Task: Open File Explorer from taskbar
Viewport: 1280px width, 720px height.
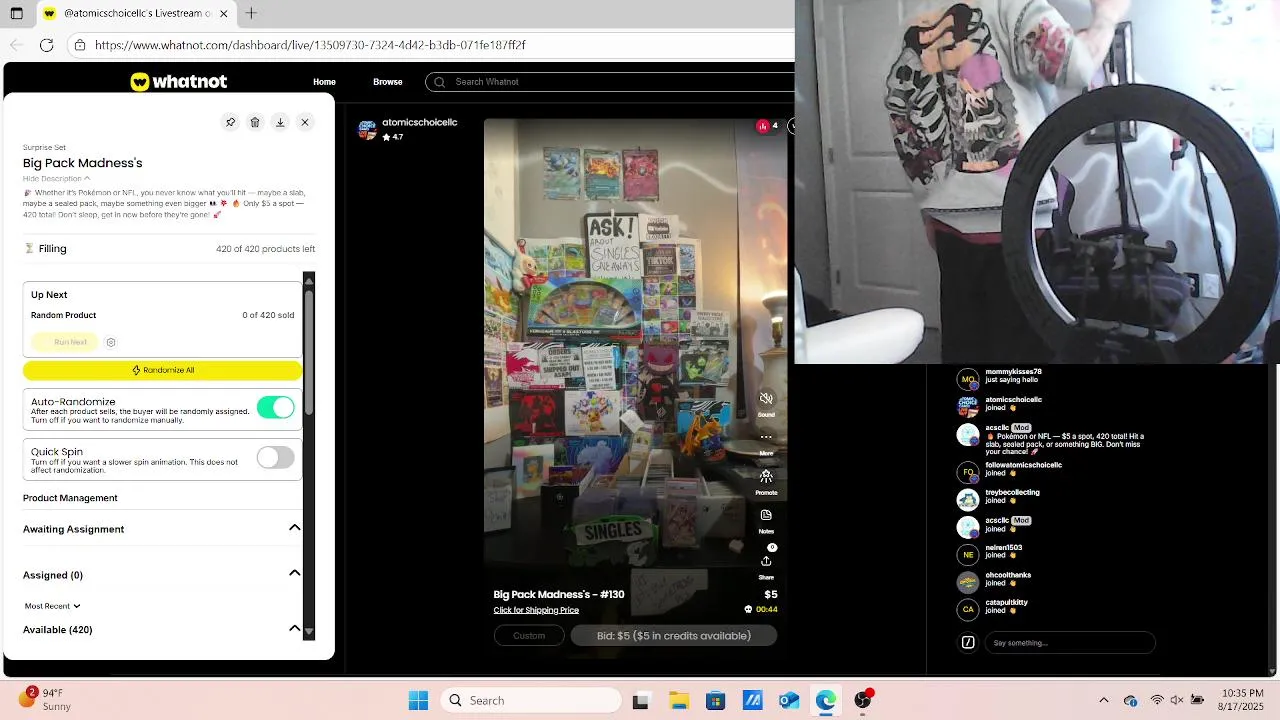Action: [678, 701]
